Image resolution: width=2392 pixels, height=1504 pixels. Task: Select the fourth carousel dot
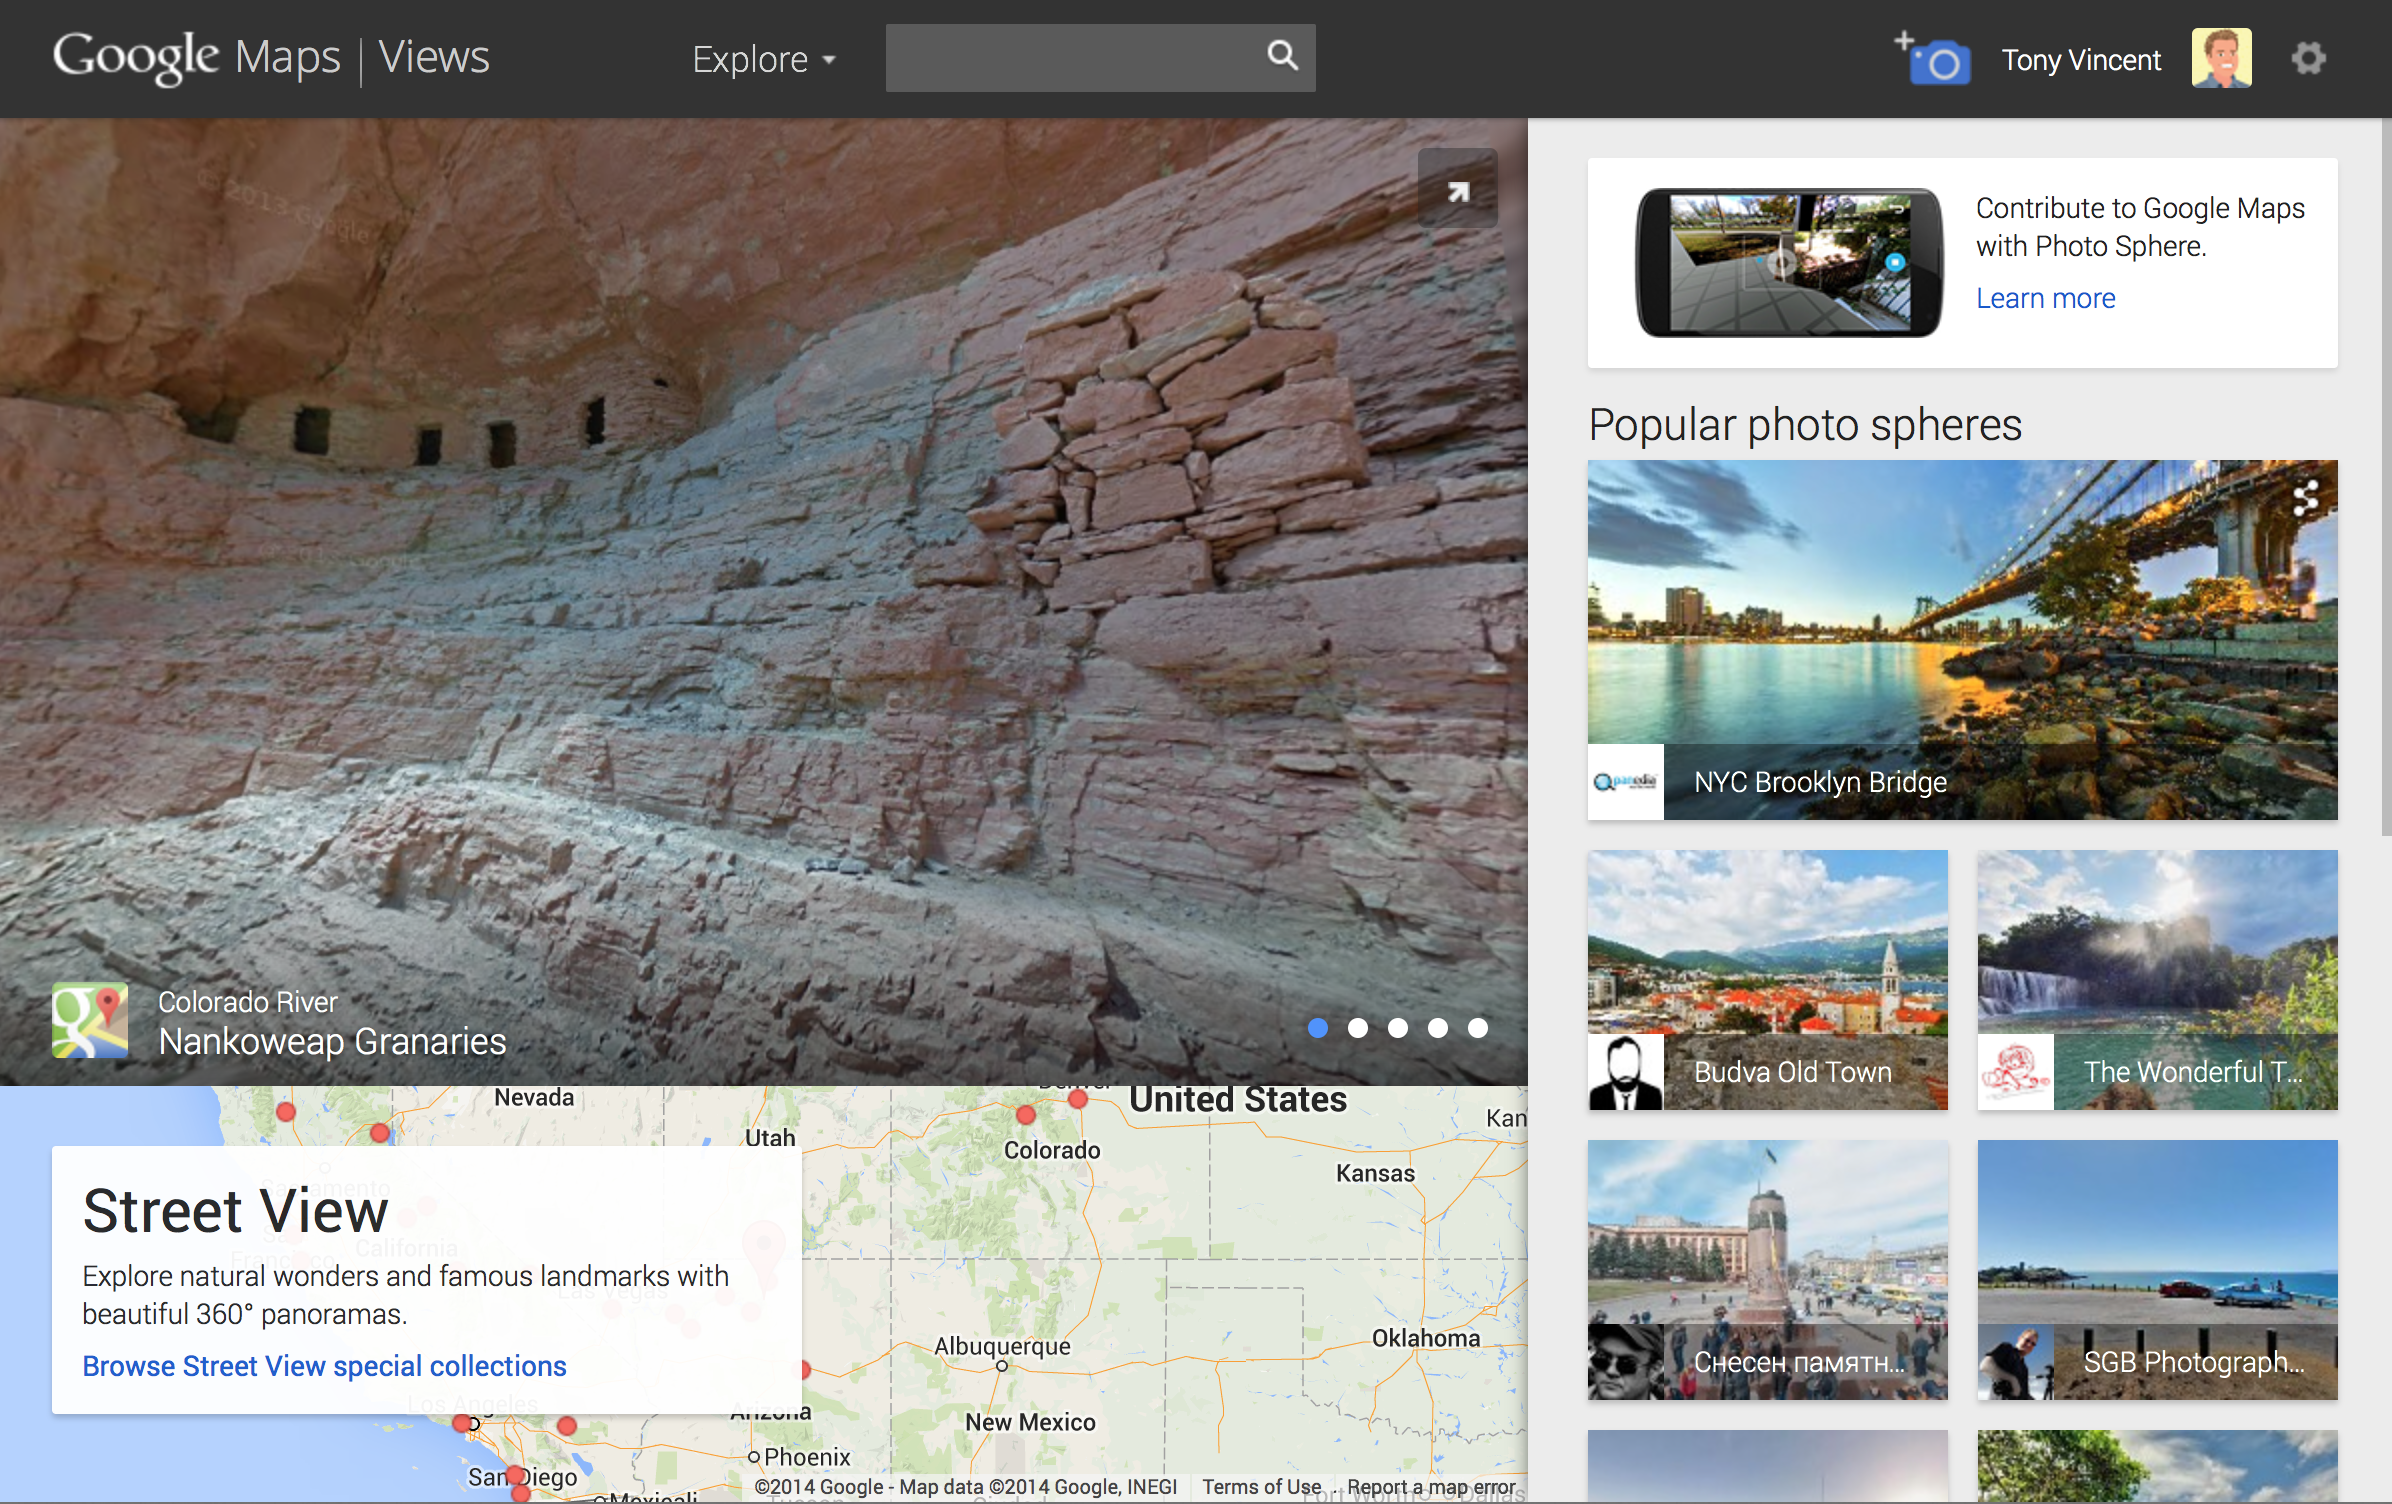(x=1438, y=1028)
